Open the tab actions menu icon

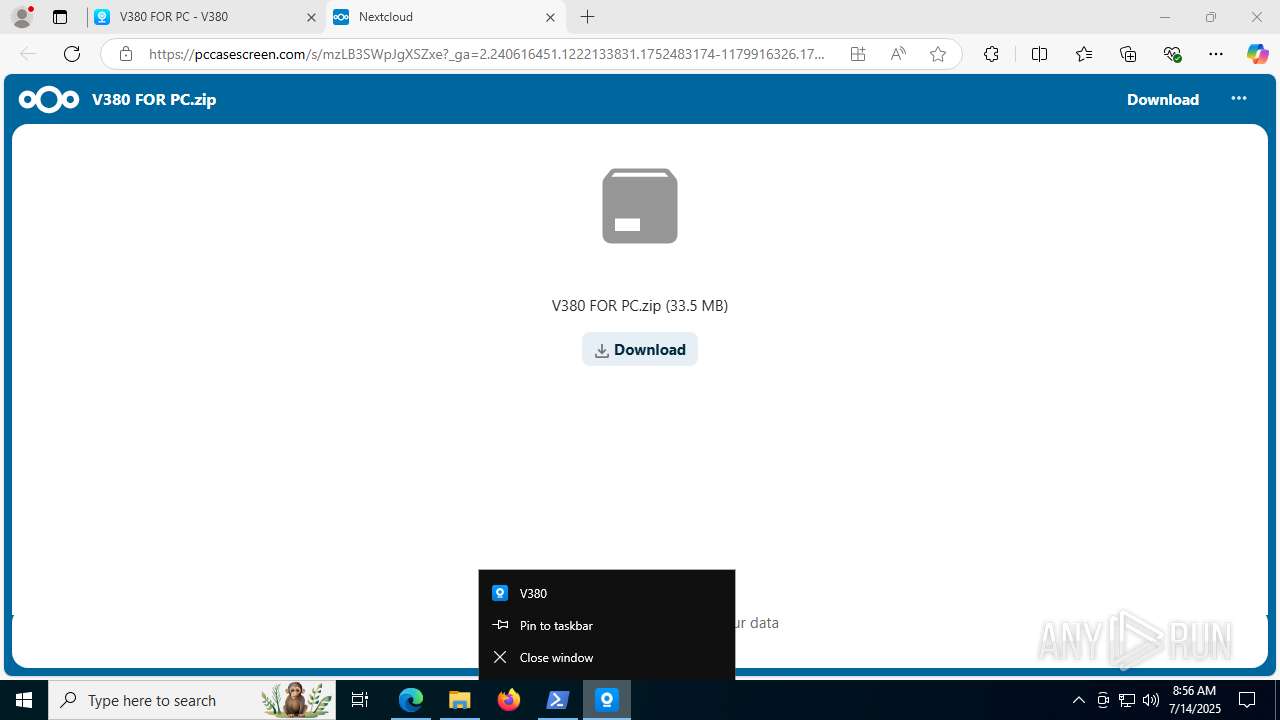click(x=60, y=17)
